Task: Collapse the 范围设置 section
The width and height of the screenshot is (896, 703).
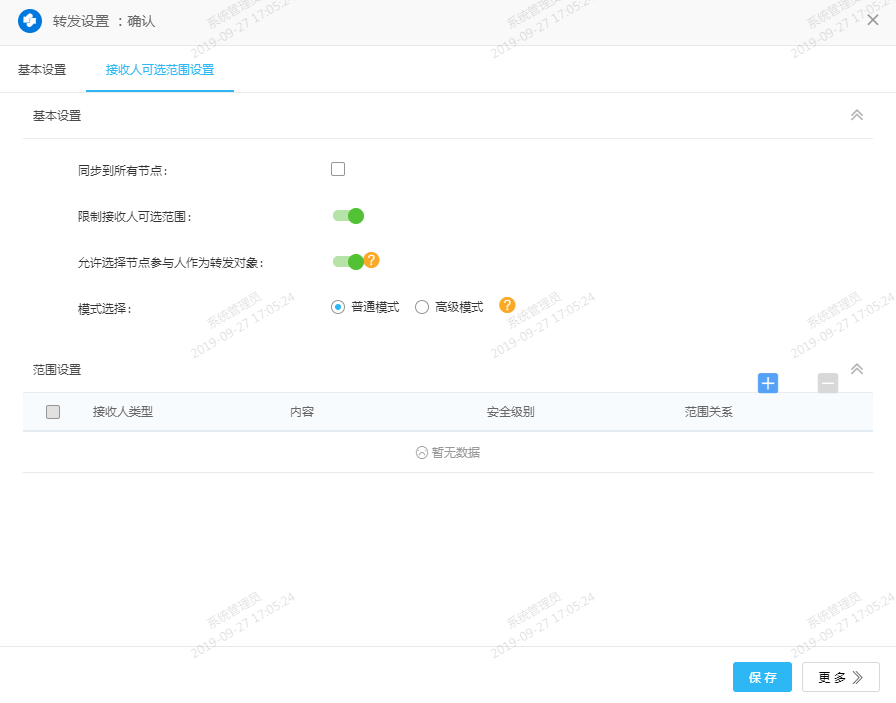Action: pos(856,368)
